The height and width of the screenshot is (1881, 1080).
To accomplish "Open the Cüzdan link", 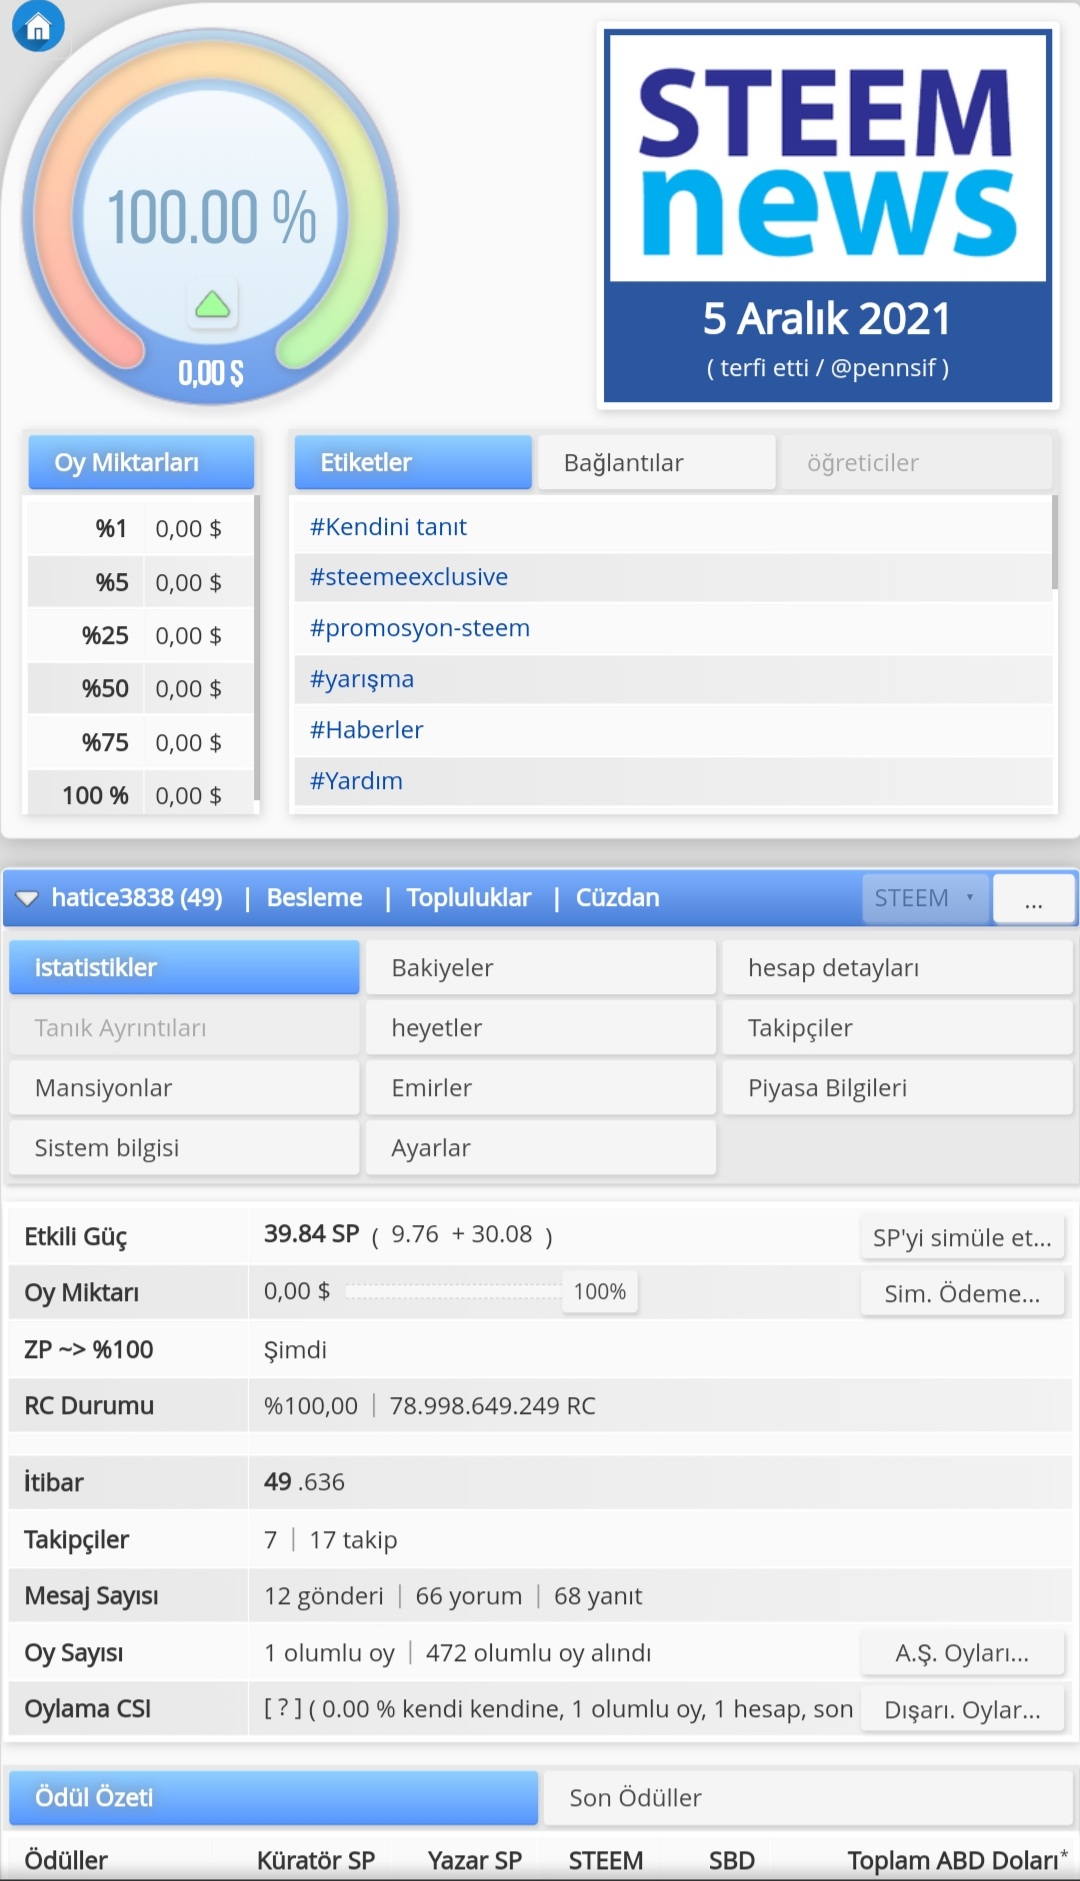I will click(617, 898).
